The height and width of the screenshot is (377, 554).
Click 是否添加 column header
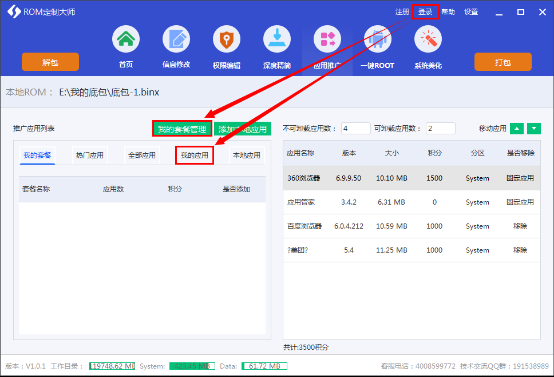236,189
